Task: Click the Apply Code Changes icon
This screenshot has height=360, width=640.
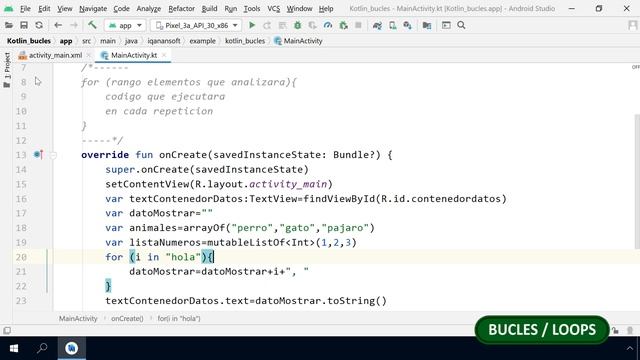Action: click(282, 25)
